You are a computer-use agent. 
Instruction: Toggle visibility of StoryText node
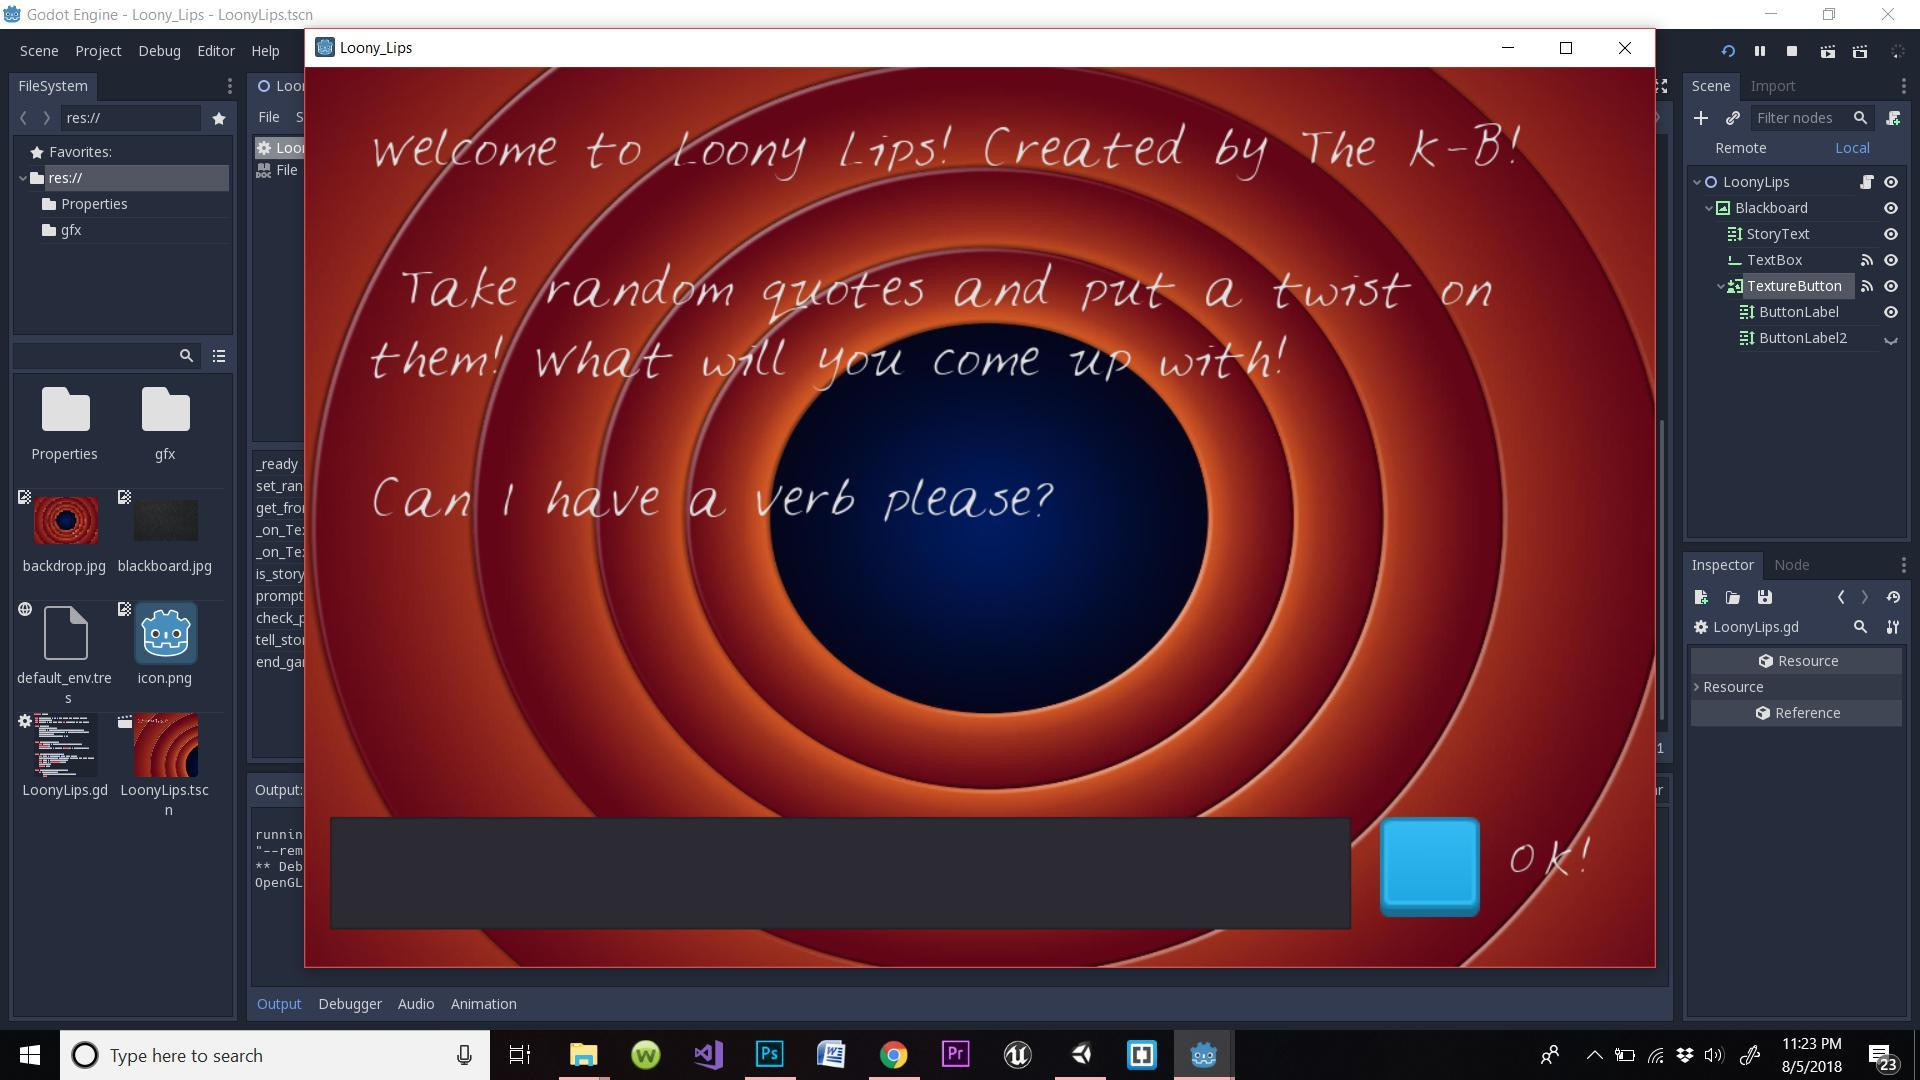1891,234
